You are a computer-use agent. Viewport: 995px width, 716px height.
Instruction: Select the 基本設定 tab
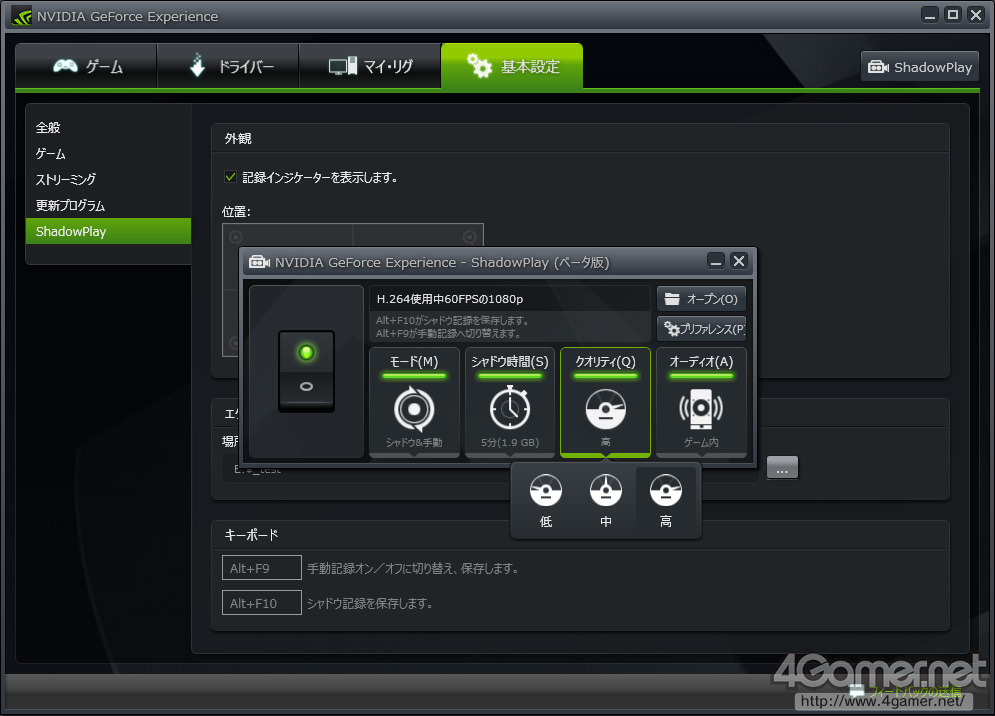[x=512, y=66]
